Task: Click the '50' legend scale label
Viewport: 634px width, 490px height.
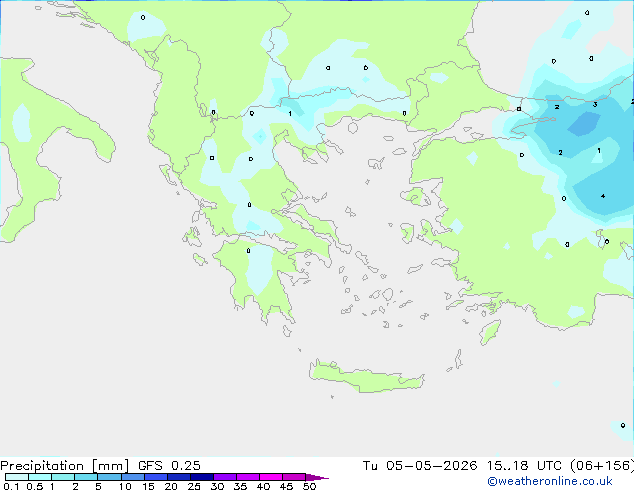Action: pyautogui.click(x=309, y=486)
